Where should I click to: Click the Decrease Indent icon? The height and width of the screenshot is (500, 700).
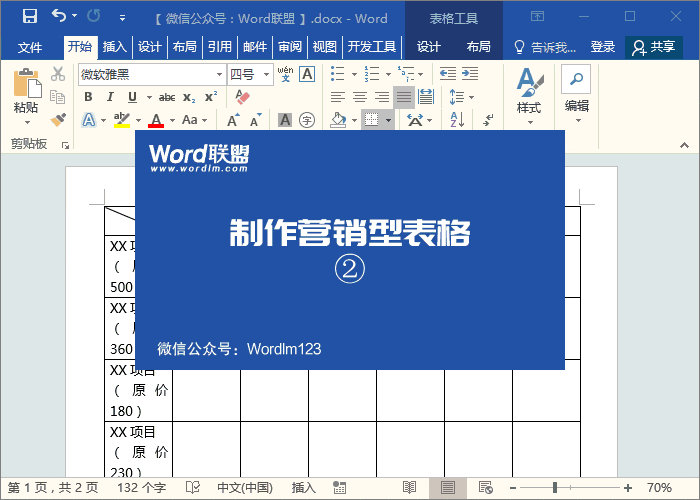[448, 74]
